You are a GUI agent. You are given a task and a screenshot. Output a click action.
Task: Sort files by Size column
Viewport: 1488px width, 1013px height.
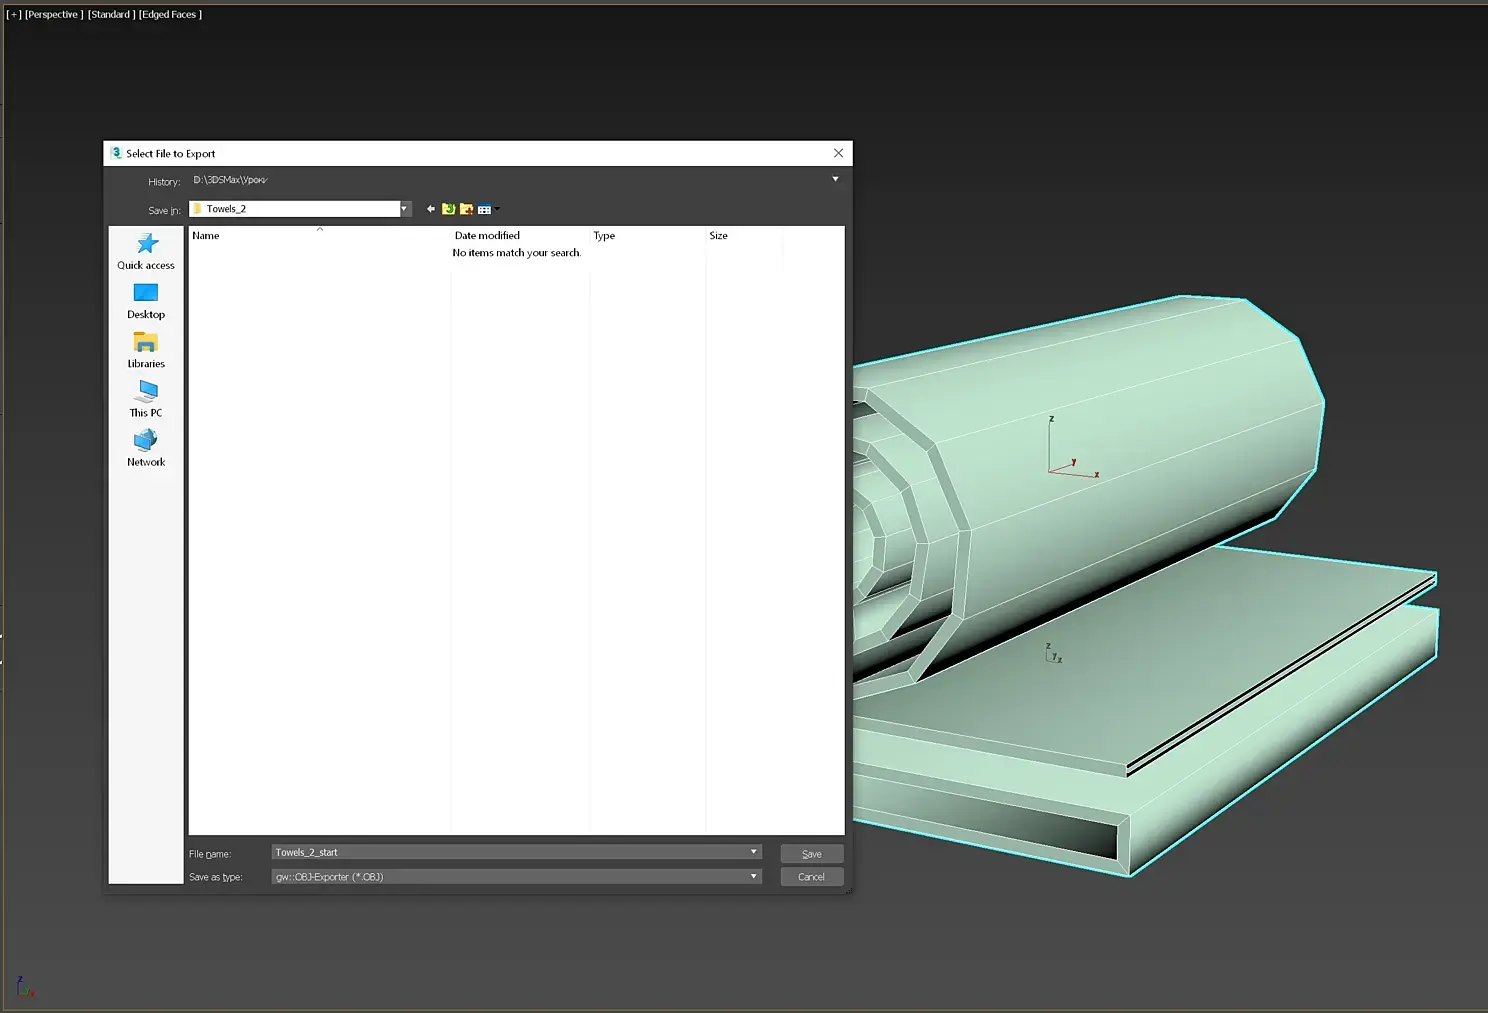744,236
